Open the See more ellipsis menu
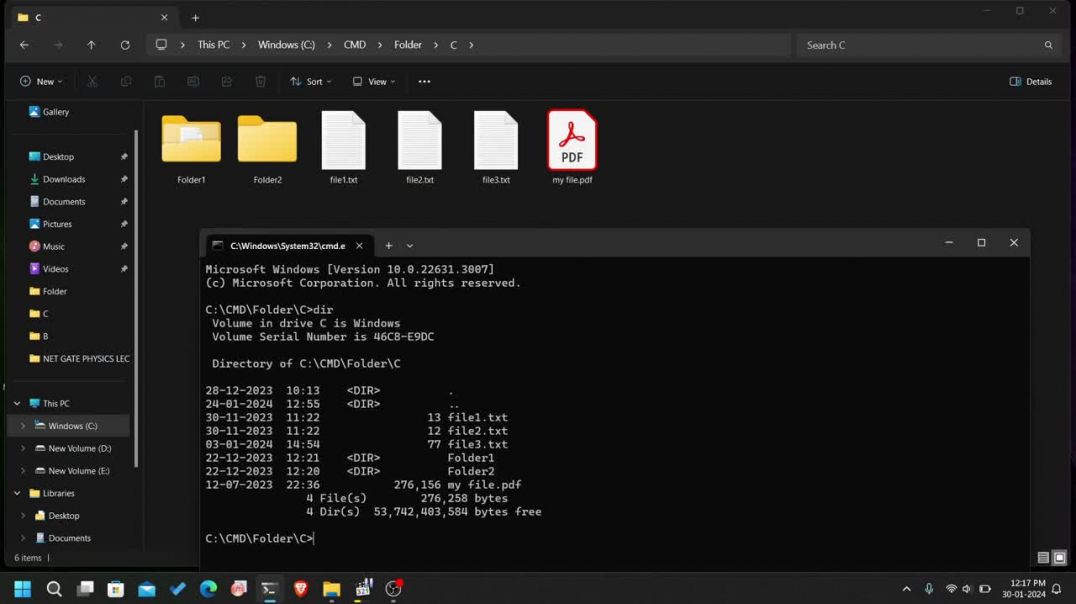 [425, 81]
